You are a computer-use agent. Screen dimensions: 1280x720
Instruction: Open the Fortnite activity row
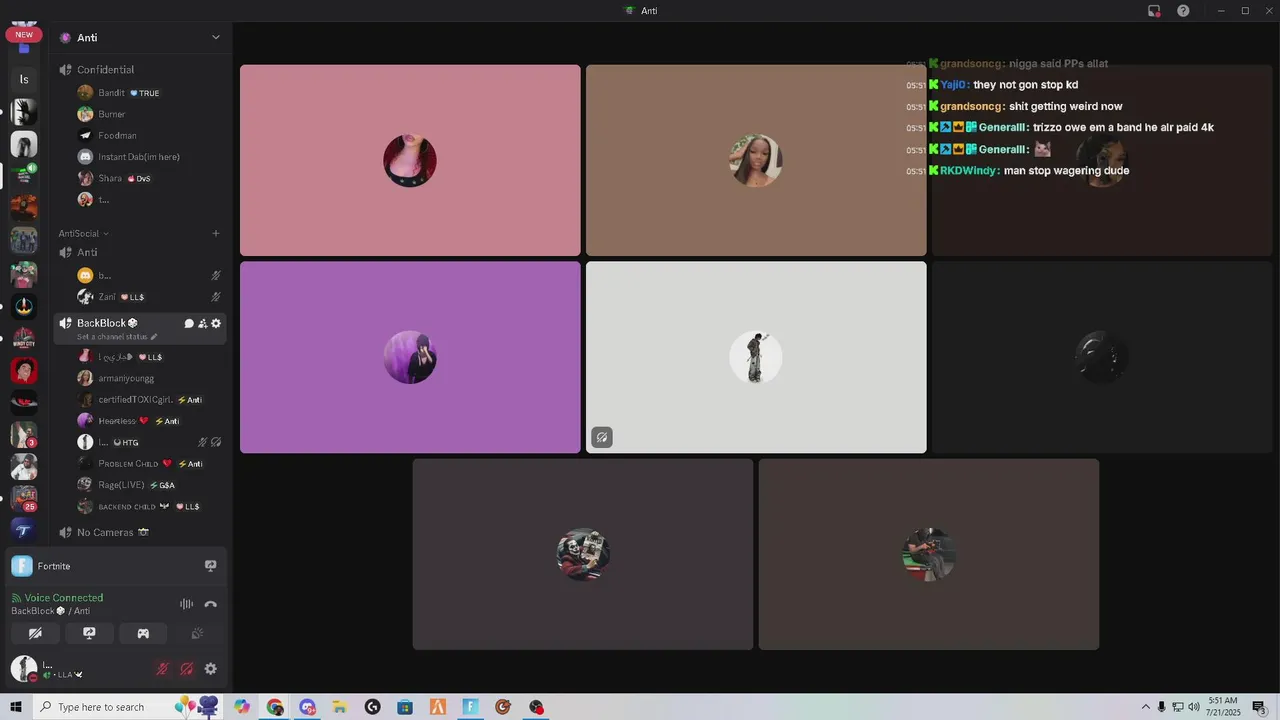(114, 566)
